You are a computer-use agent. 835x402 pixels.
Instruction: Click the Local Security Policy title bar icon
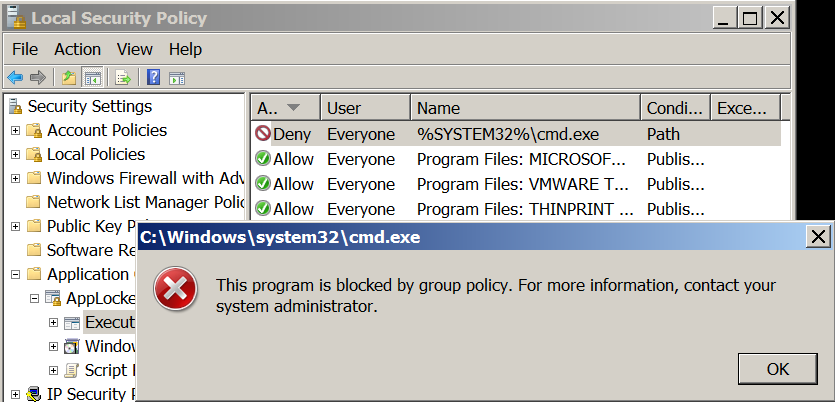(16, 17)
